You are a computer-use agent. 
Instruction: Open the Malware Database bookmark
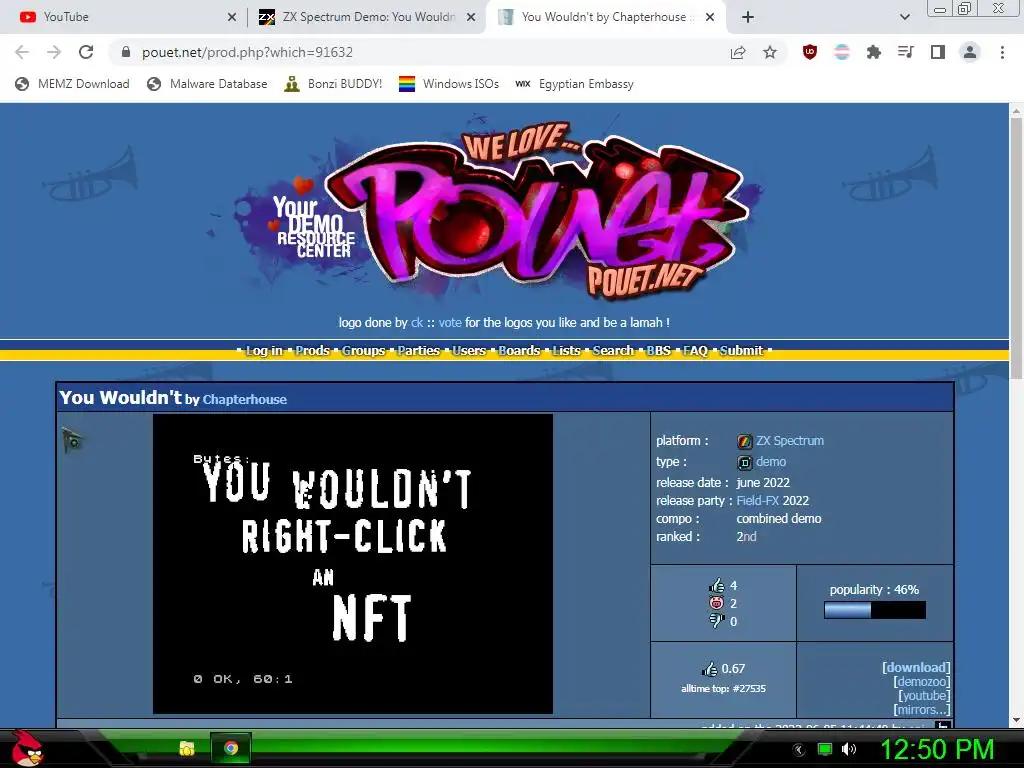point(207,84)
